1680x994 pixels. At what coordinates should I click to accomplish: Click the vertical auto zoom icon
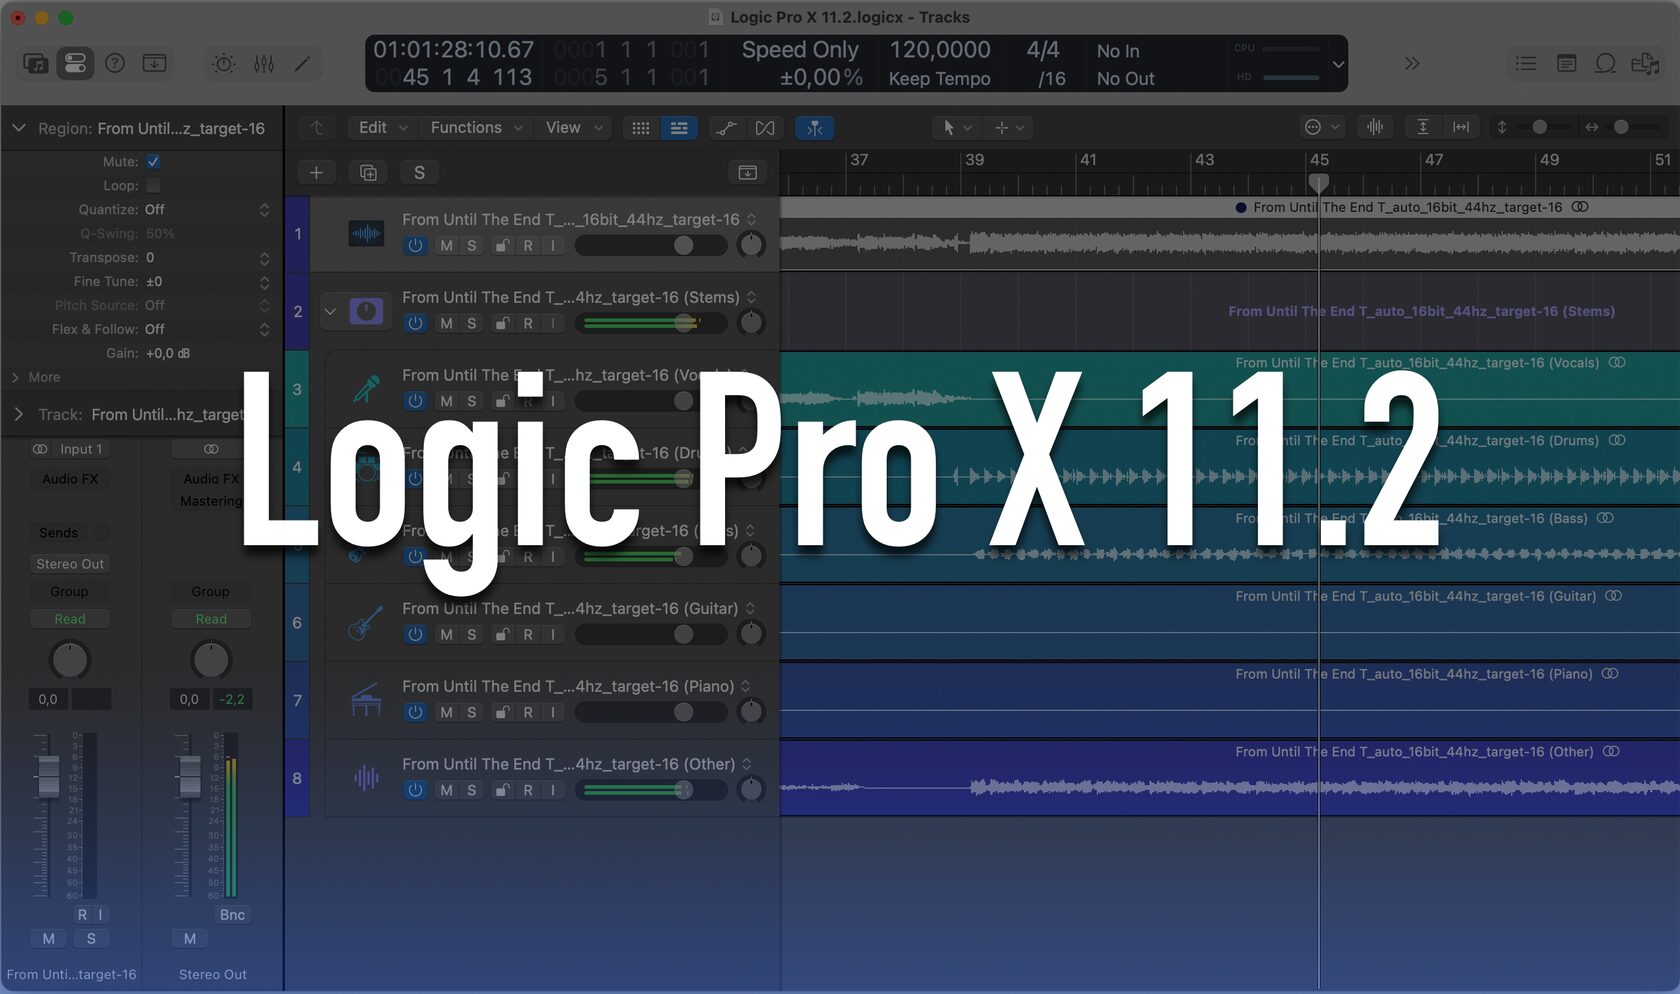(x=1423, y=127)
